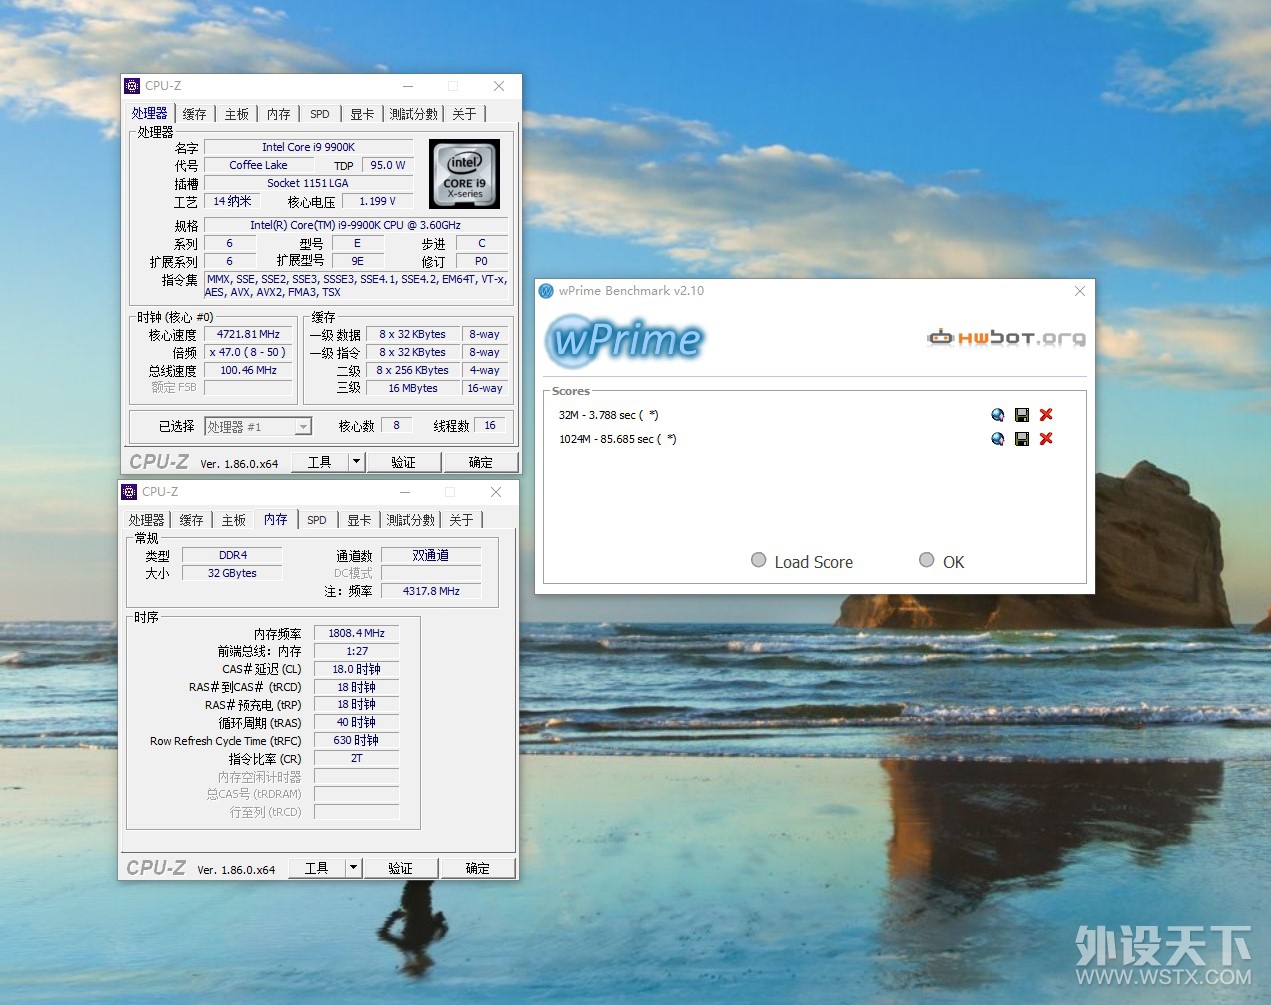
Task: Switch to 缓存 tab in top CPU-Z
Action: pos(195,114)
